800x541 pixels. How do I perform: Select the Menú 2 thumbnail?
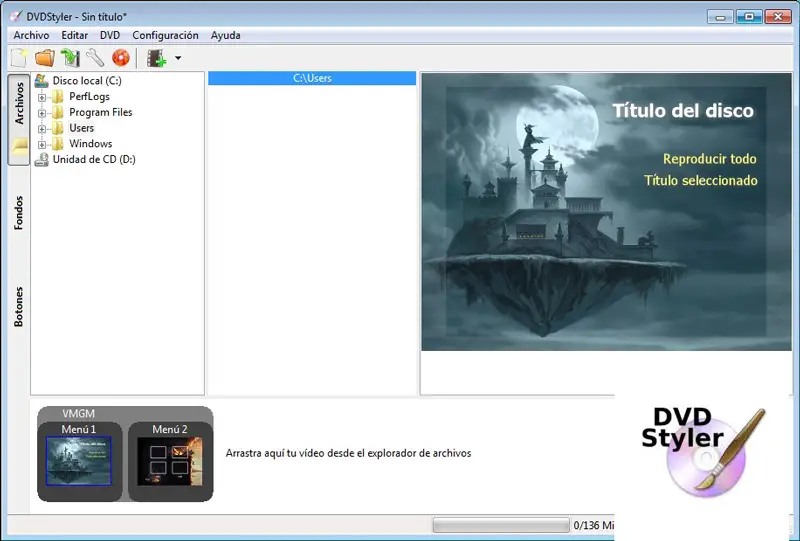point(170,460)
